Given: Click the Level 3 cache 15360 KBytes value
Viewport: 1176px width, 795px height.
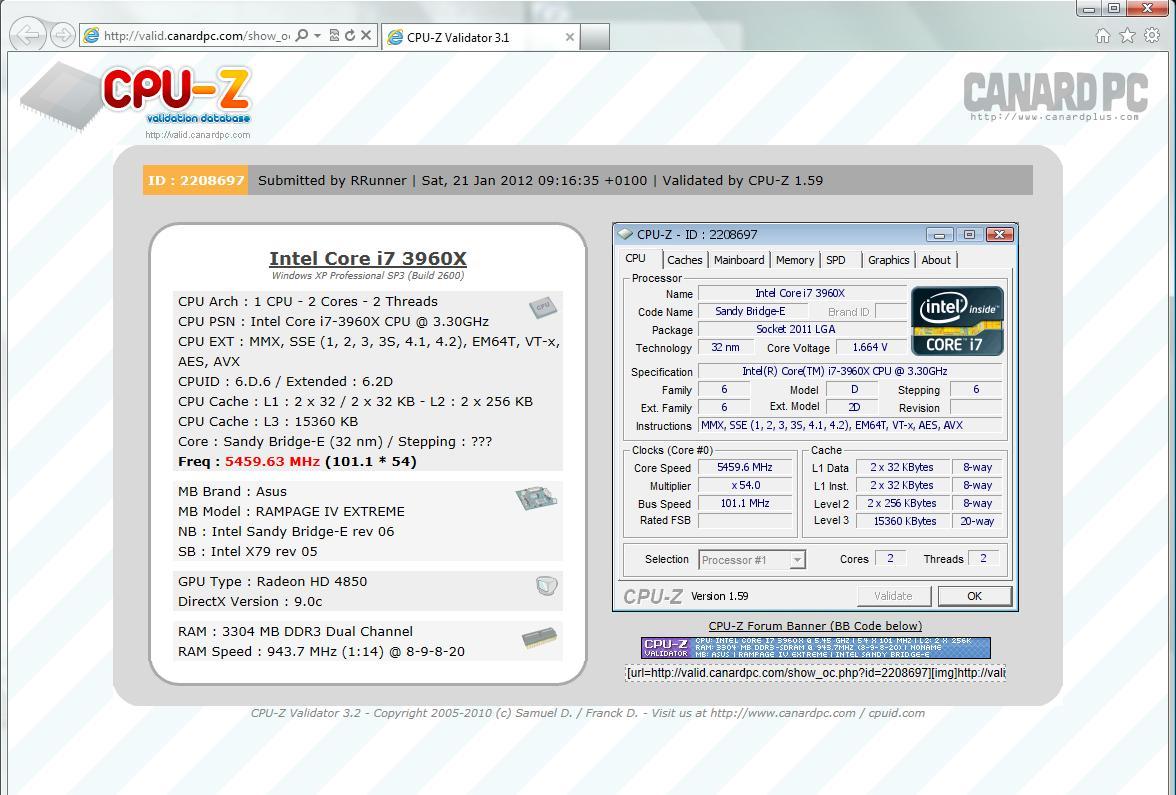Looking at the screenshot, I should 904,520.
